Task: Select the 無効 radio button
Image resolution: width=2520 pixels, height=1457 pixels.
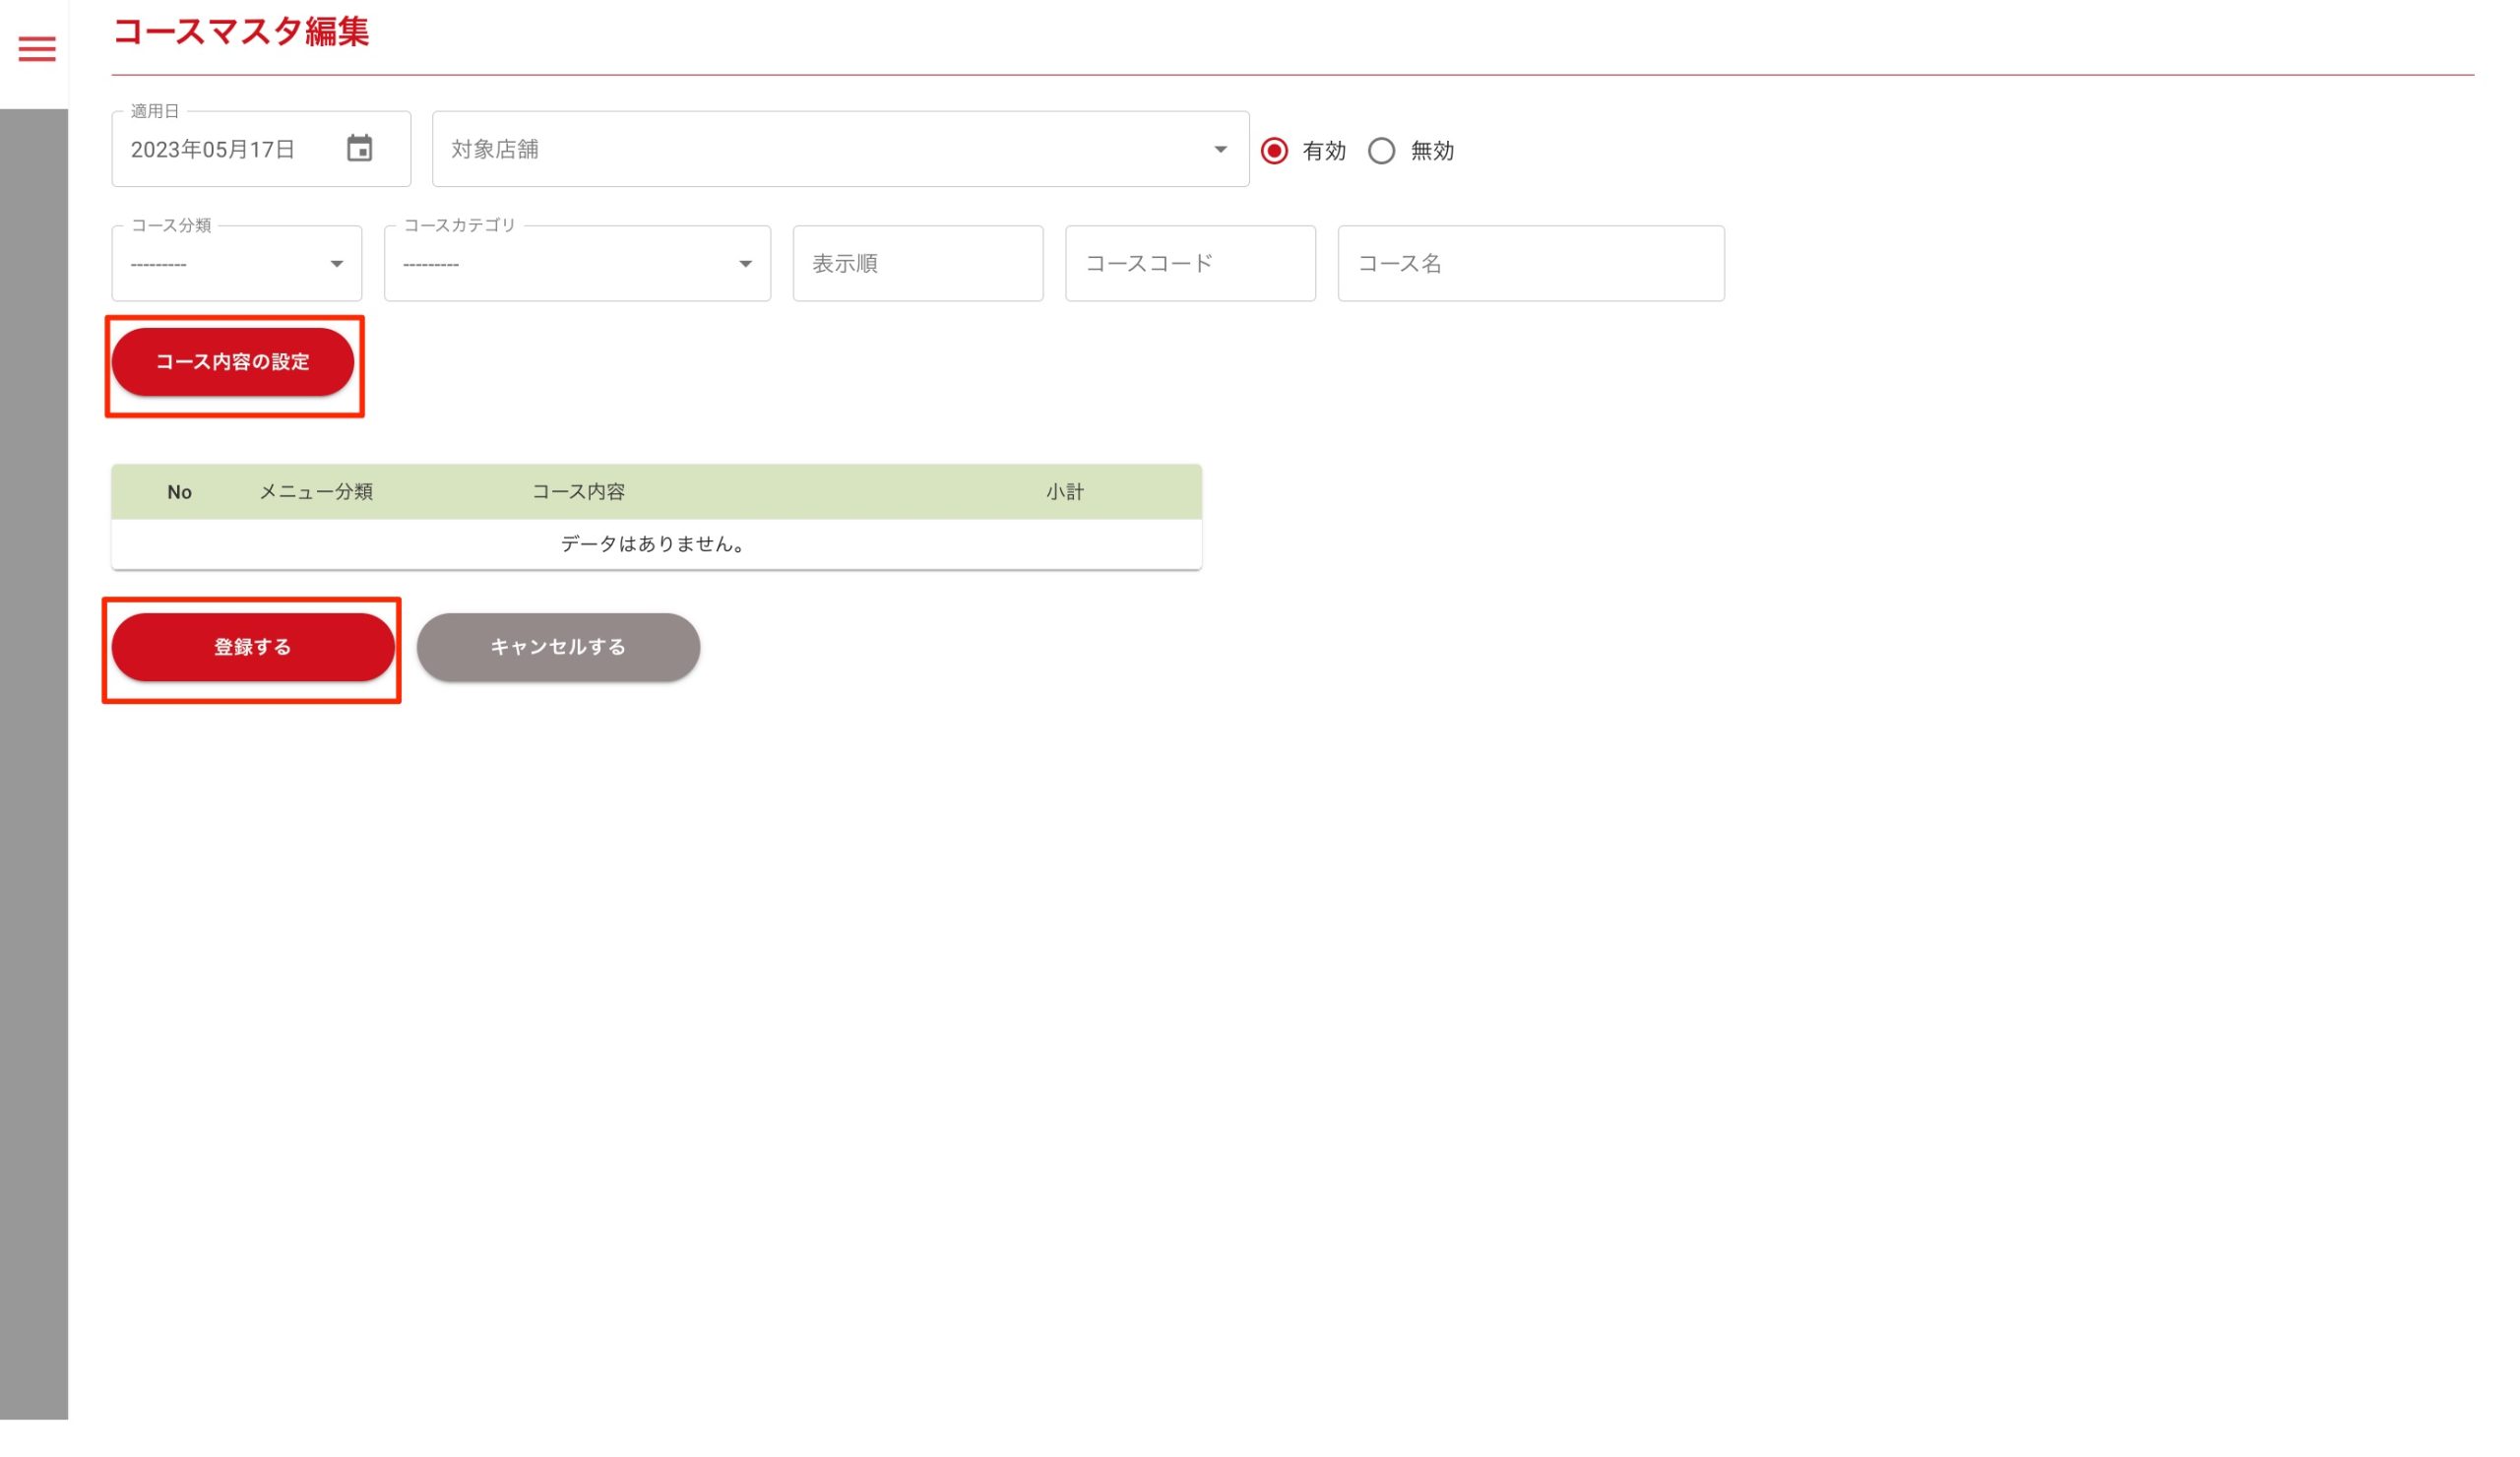Action: 1381,151
